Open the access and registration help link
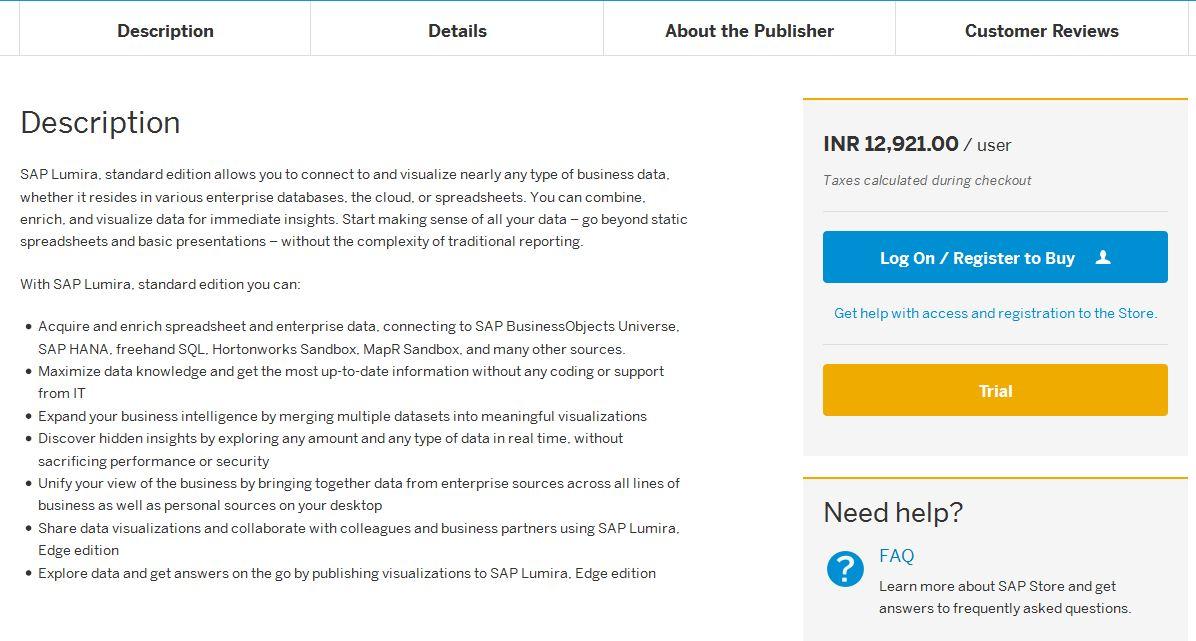 pyautogui.click(x=995, y=313)
